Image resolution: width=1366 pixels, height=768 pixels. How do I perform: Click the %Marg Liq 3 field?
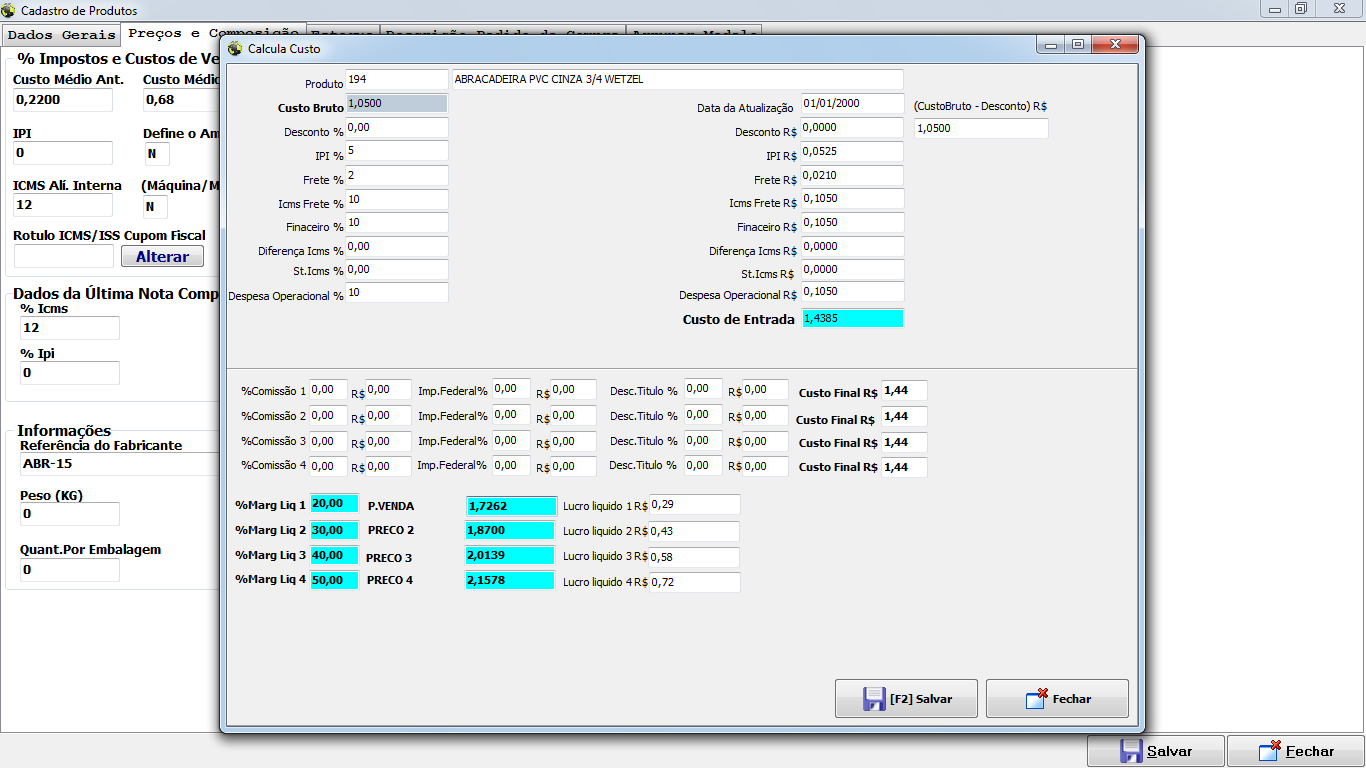[x=334, y=555]
